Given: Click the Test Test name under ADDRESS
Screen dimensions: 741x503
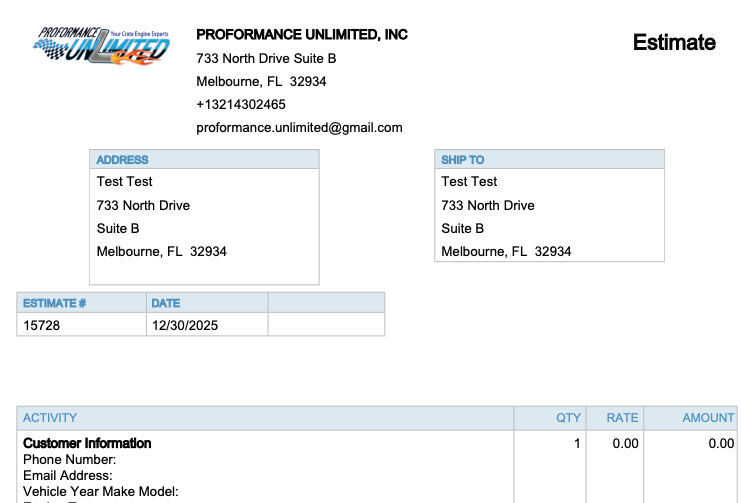Looking at the screenshot, I should click(124, 182).
